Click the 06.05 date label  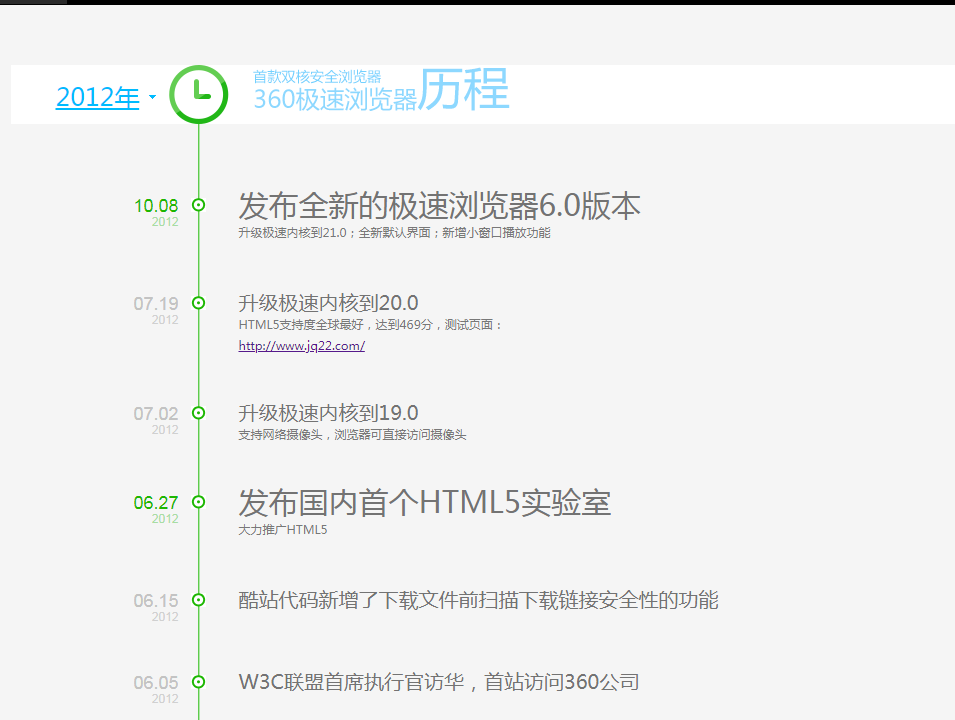[x=156, y=682]
